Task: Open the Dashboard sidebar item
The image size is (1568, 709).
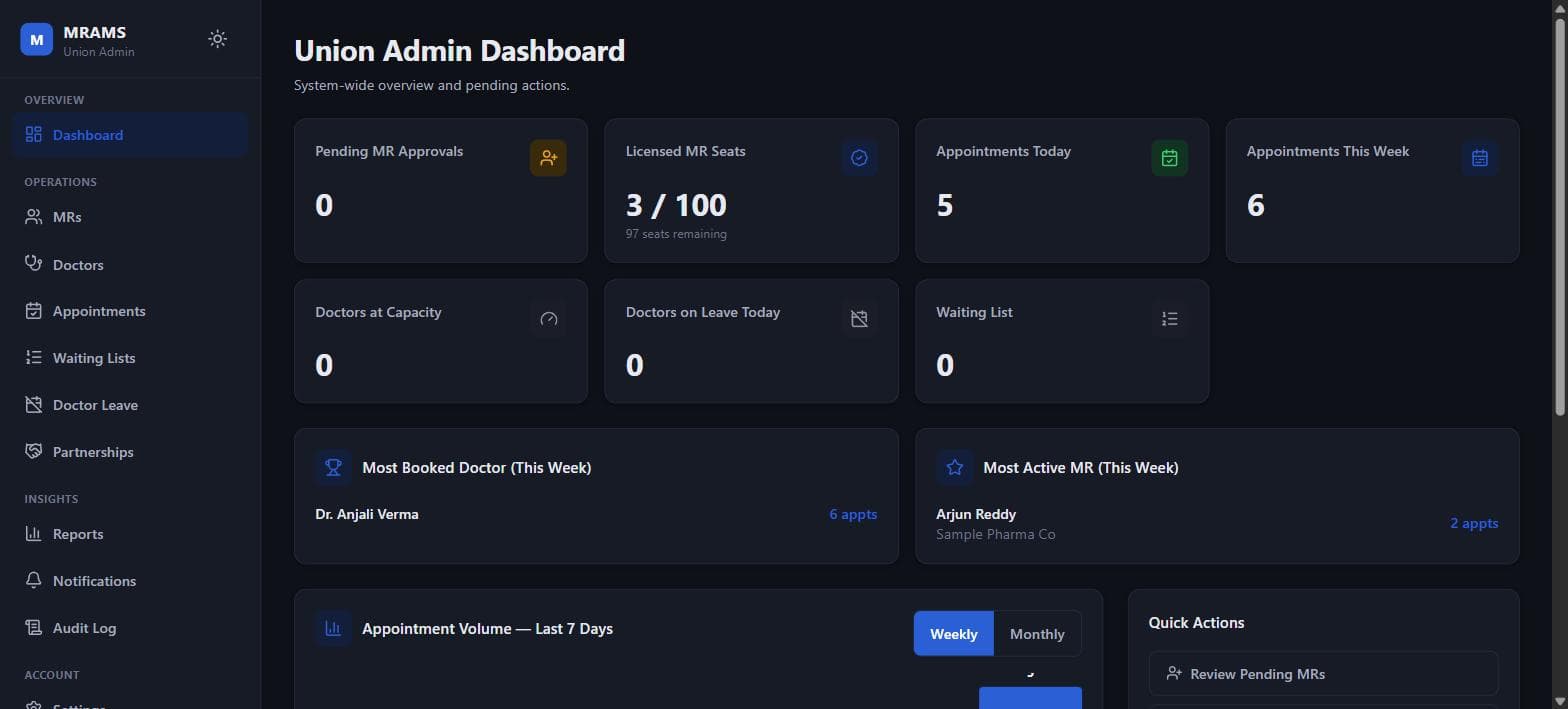Action: point(130,135)
